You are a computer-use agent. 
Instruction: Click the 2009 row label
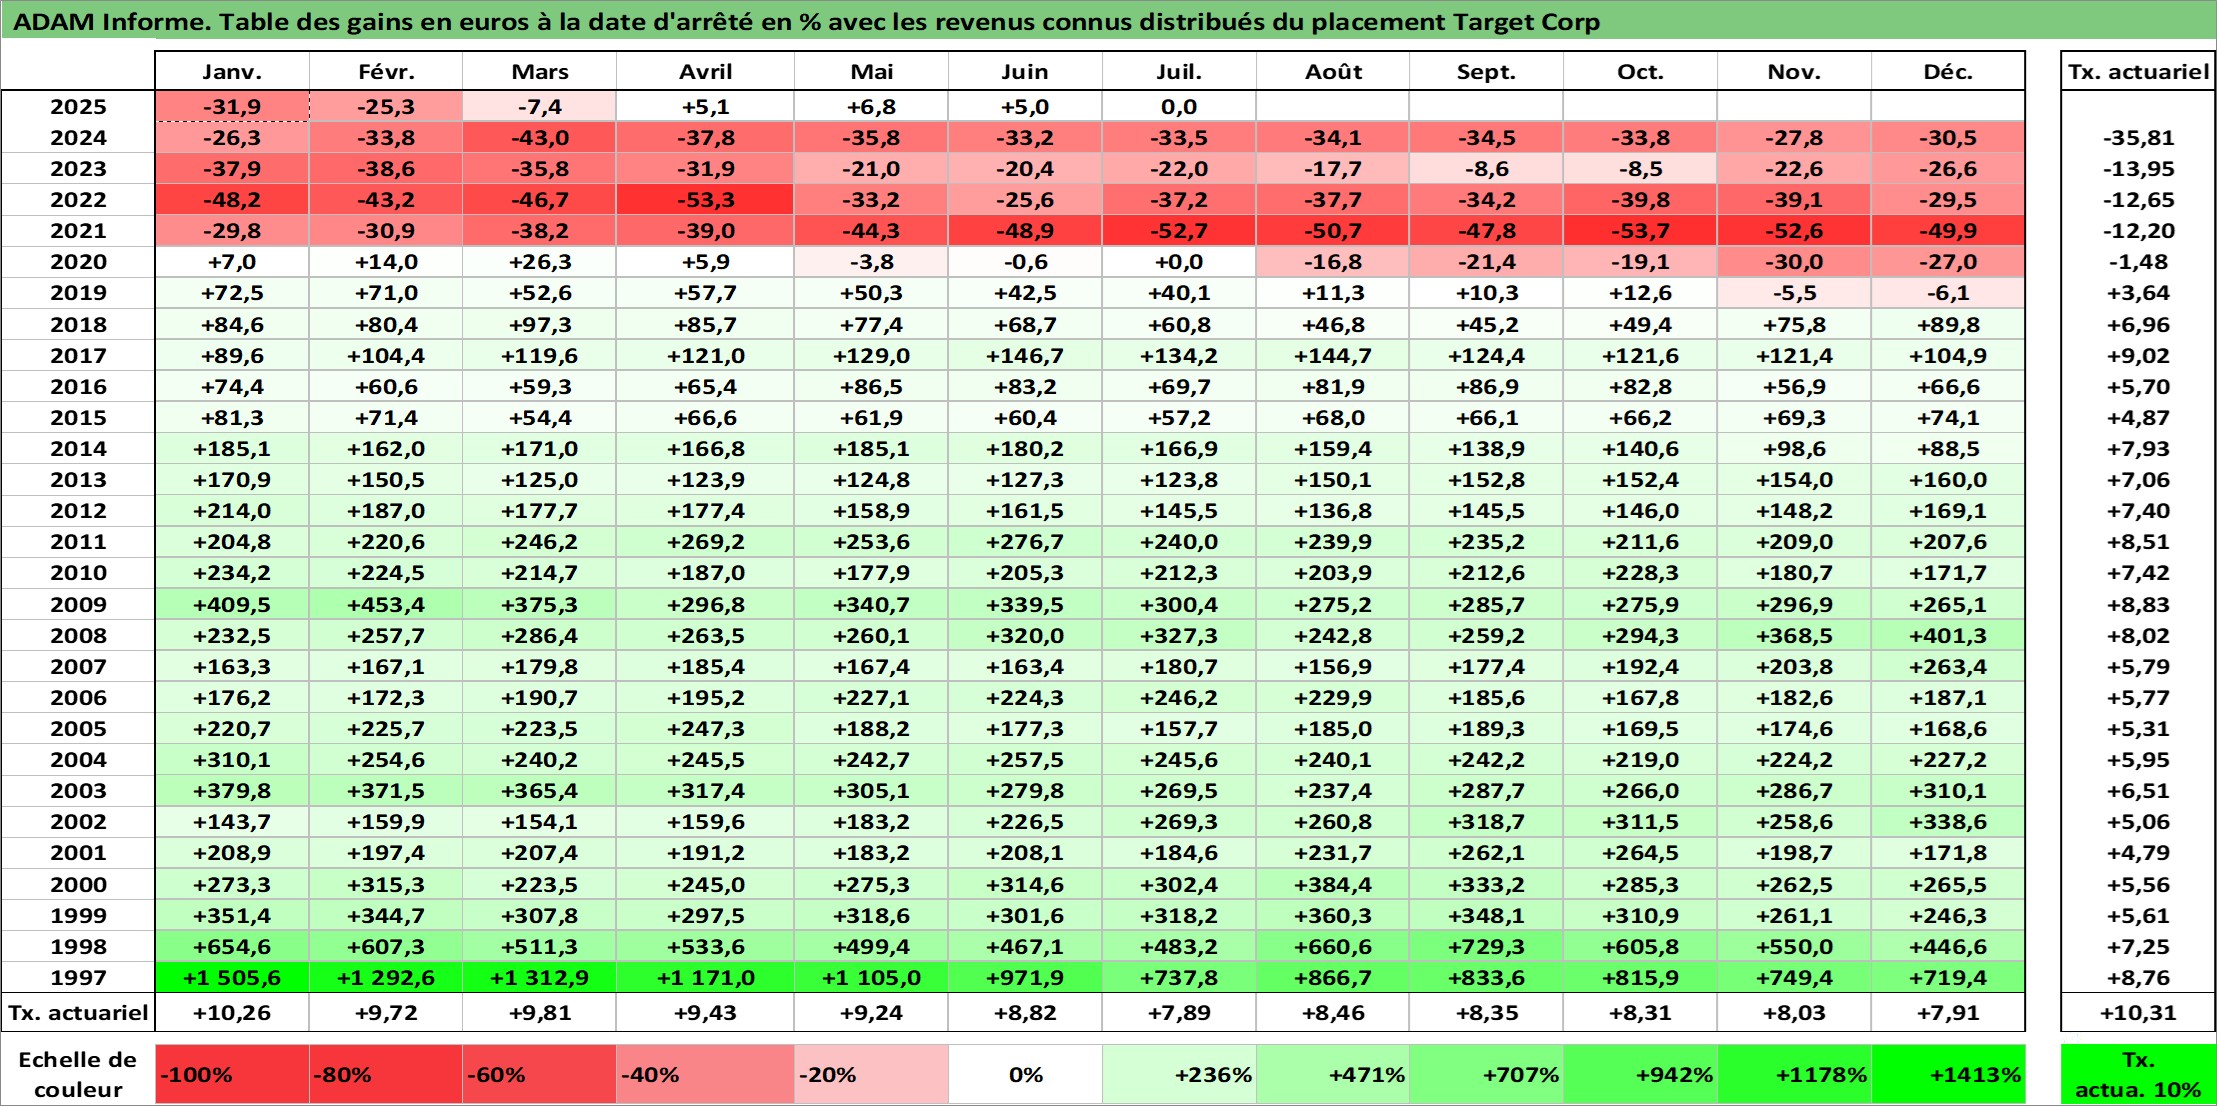pos(78,604)
